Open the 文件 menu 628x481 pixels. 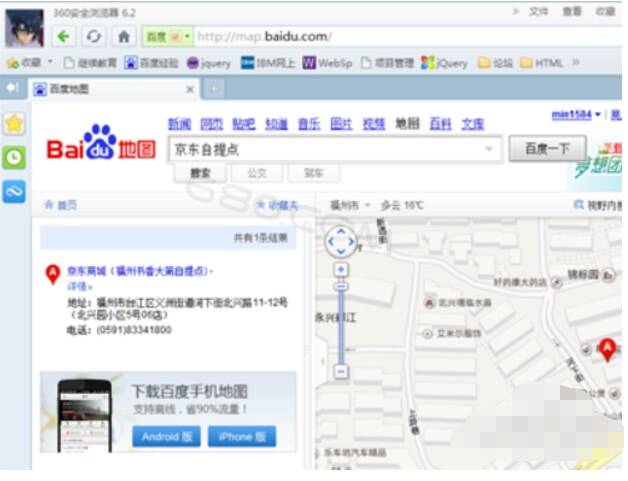pyautogui.click(x=538, y=12)
